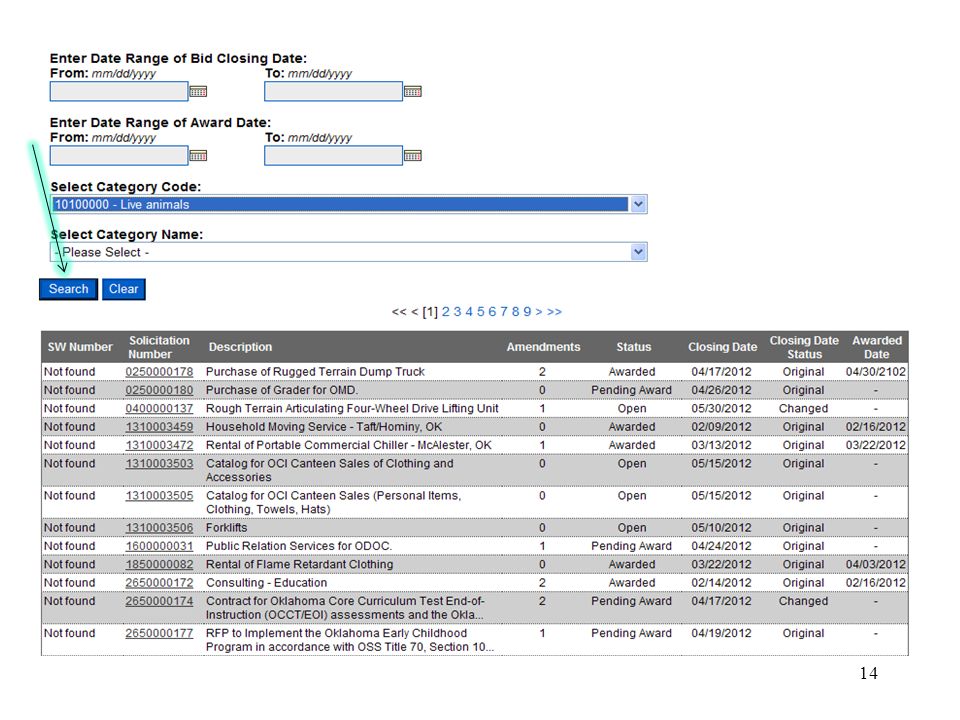Viewport: 960px width, 720px height.
Task: Go to results page 7
Action: [504, 312]
